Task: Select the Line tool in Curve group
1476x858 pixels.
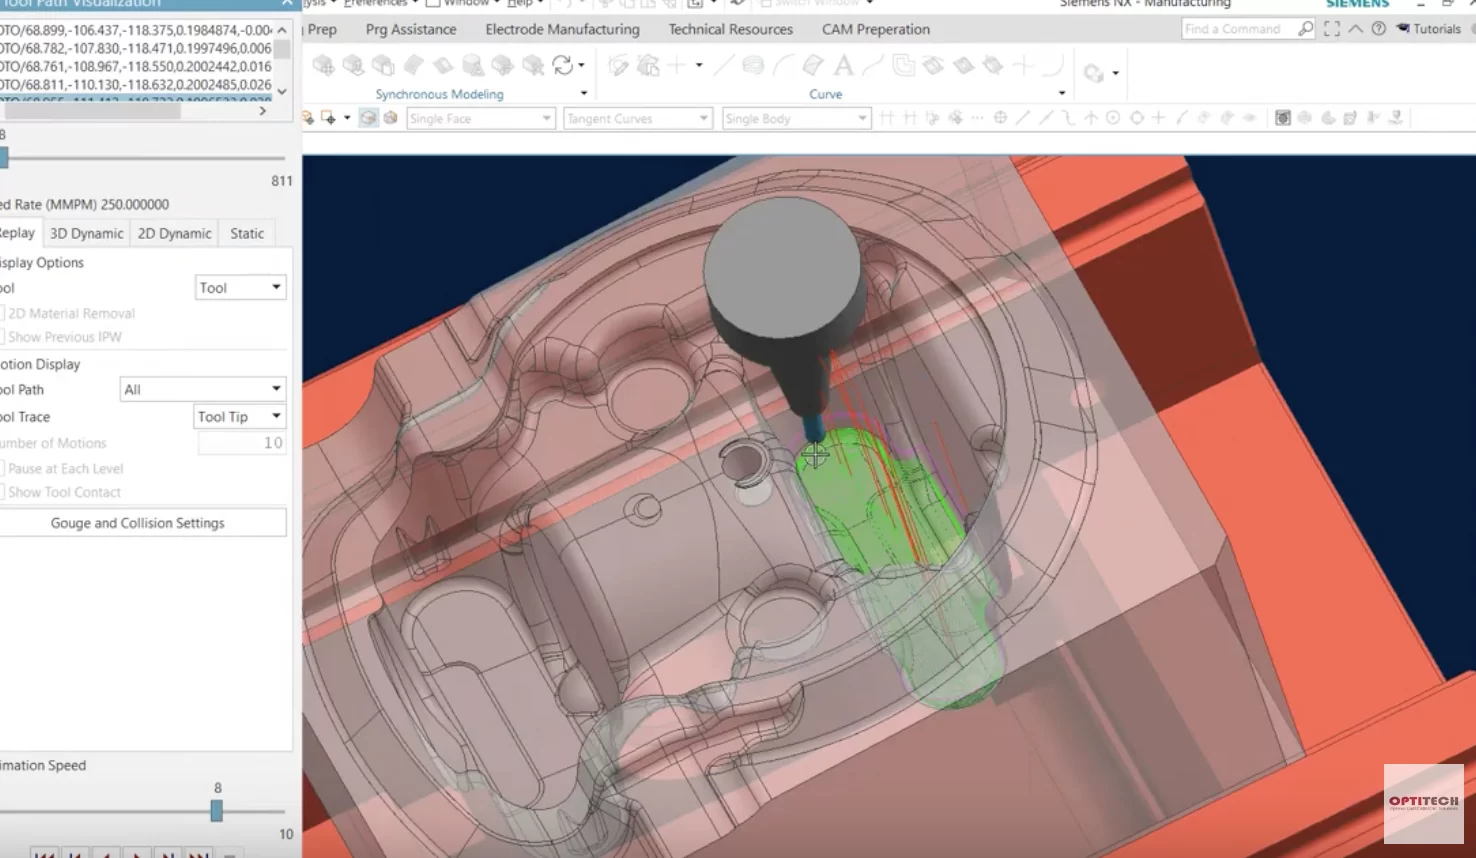Action: pos(723,66)
